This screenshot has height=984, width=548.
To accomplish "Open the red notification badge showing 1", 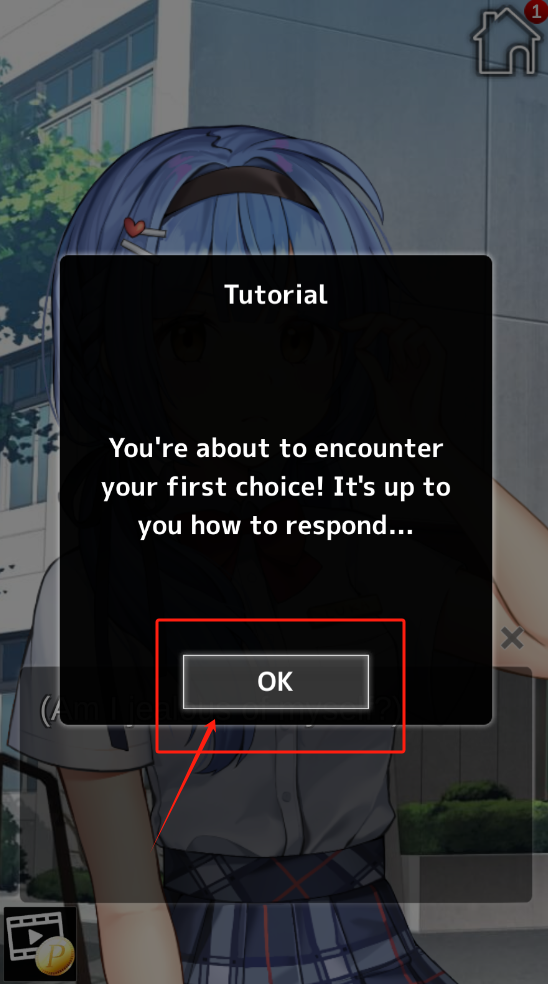I will 535,11.
